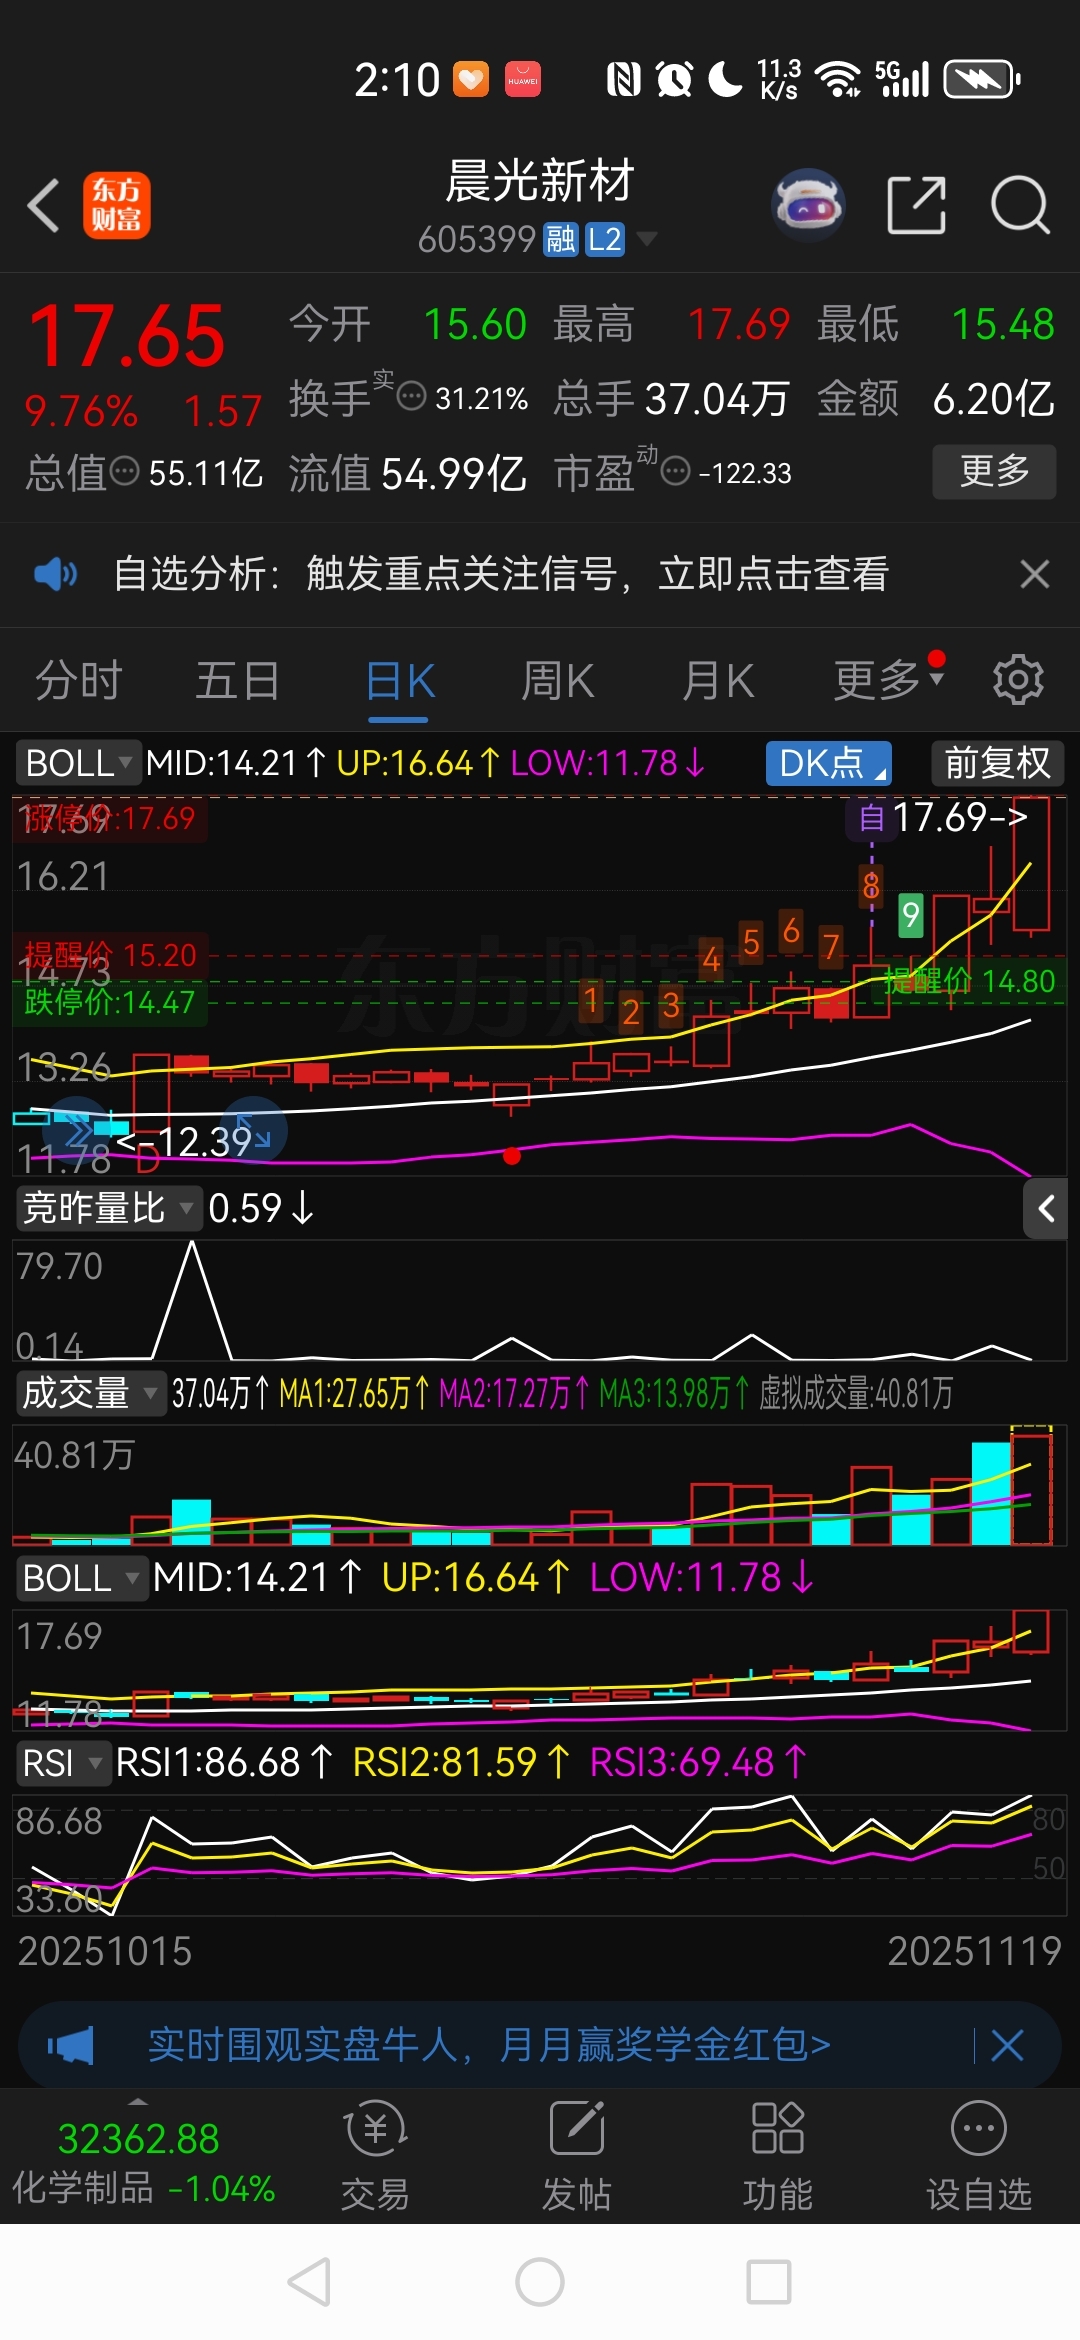This screenshot has width=1080, height=2340.
Task: Tap the share icon
Action: (917, 205)
